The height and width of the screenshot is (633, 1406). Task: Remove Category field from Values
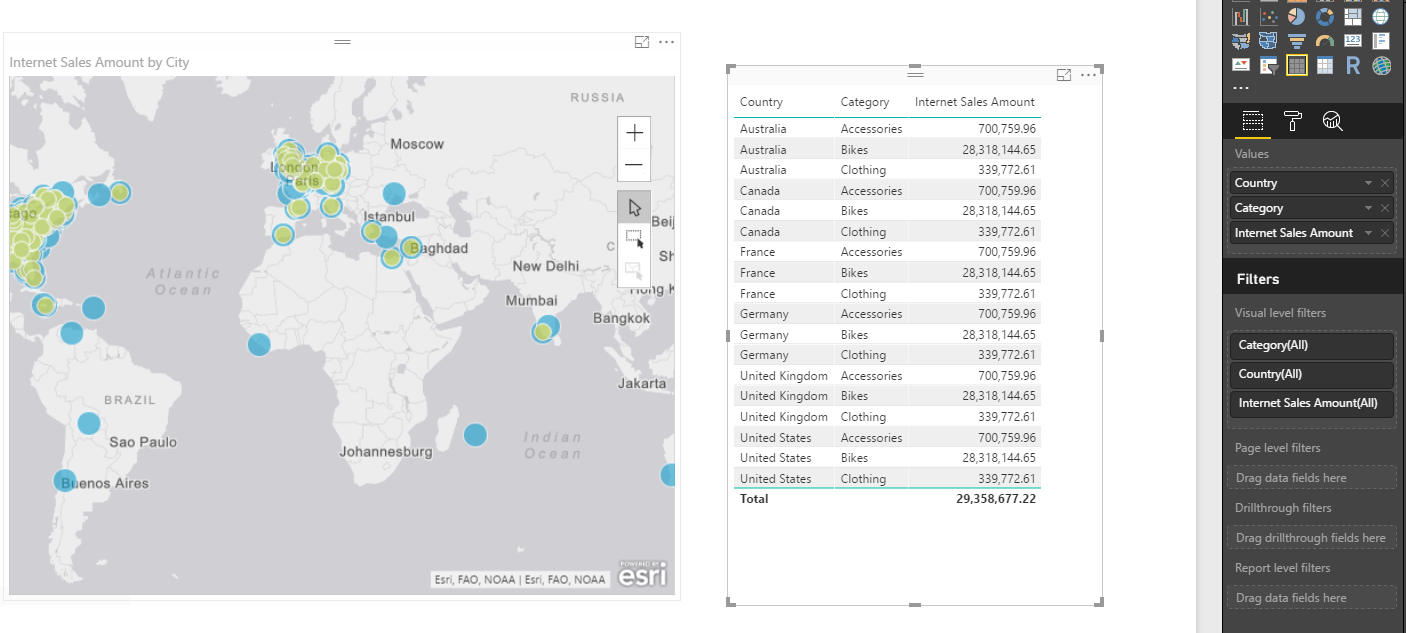(1385, 208)
